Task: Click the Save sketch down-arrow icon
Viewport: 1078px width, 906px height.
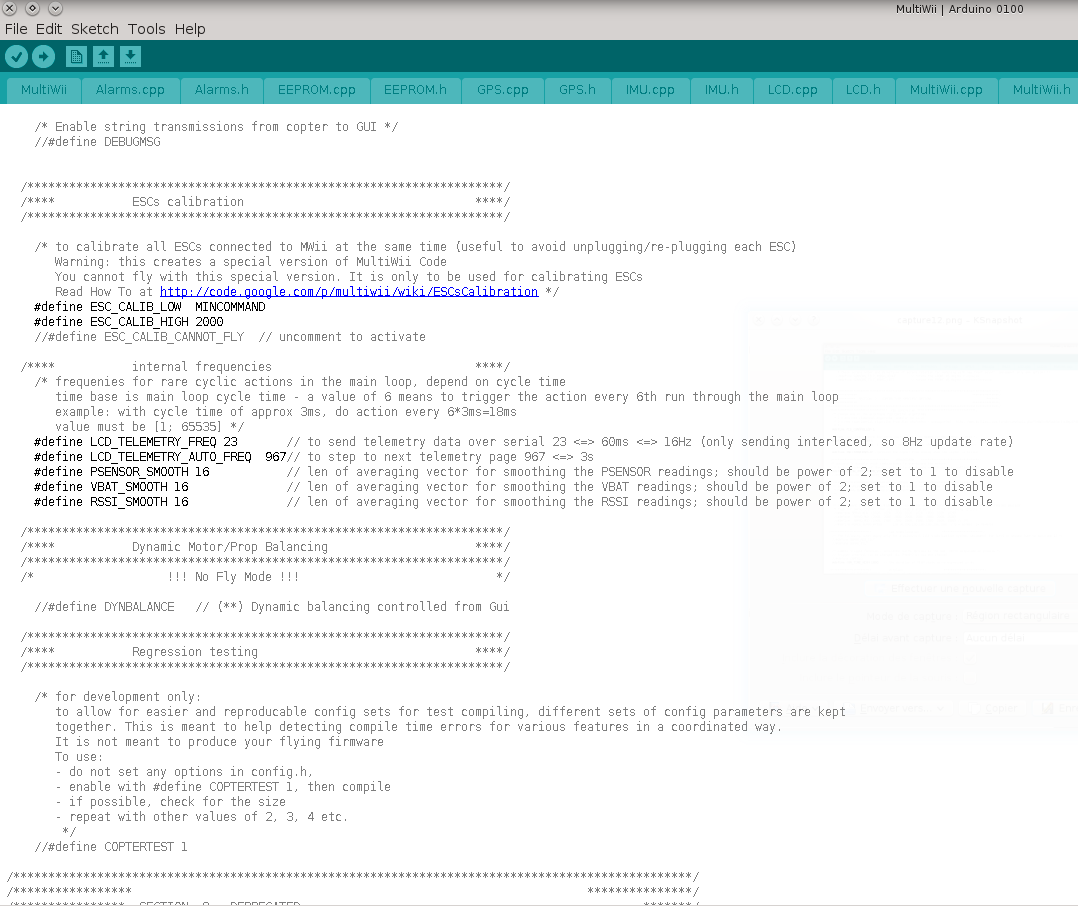Action: tap(130, 57)
